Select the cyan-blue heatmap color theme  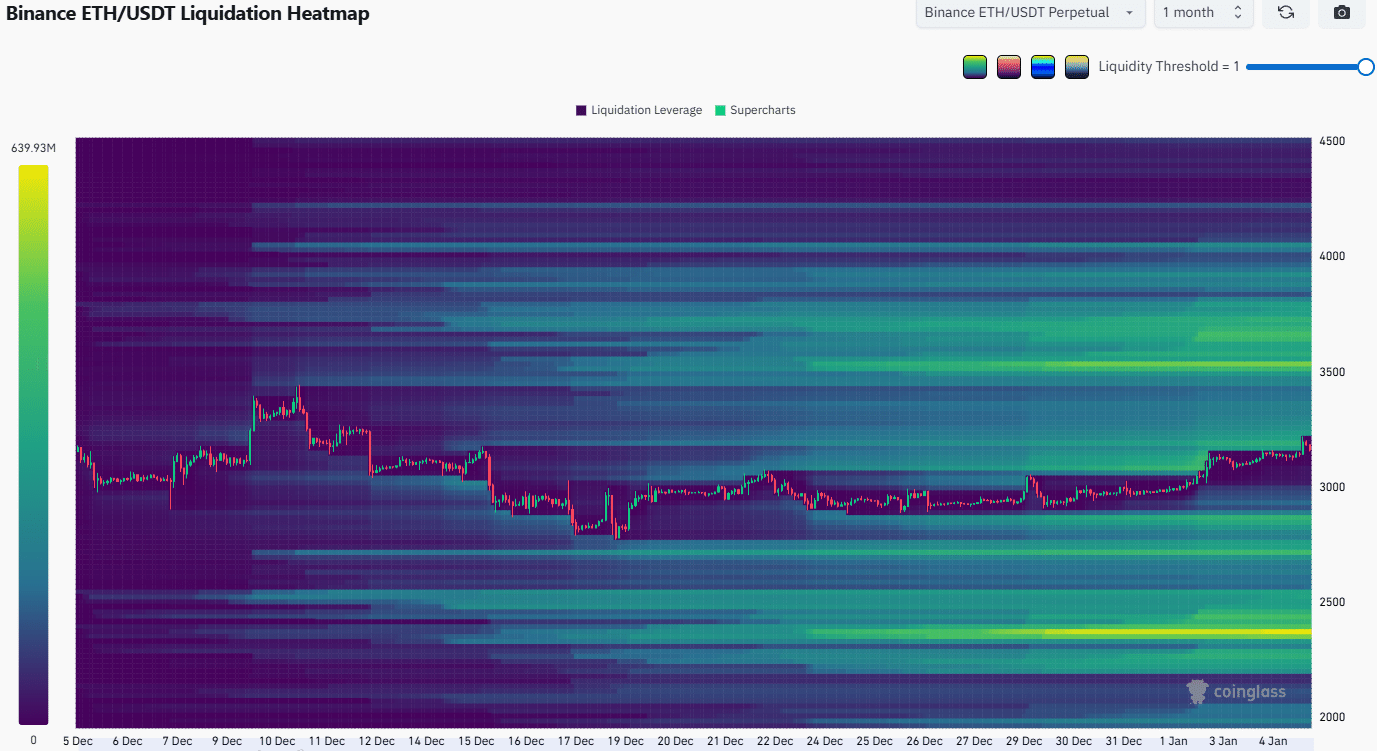[x=1042, y=67]
